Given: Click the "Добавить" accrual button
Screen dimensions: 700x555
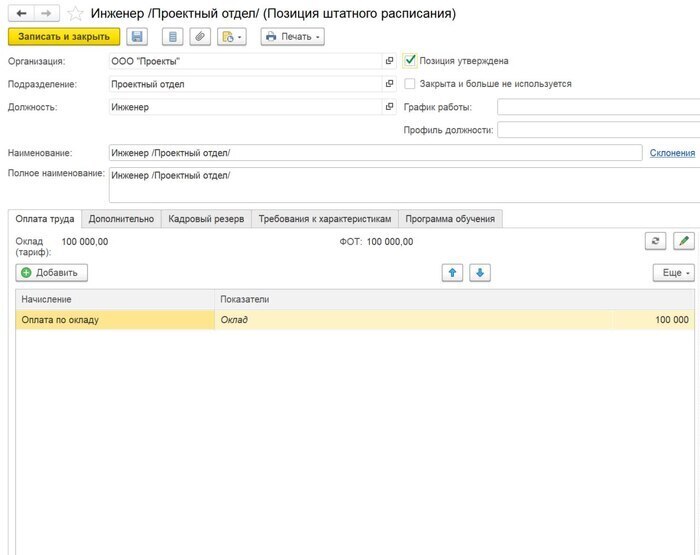Looking at the screenshot, I should pyautogui.click(x=52, y=273).
